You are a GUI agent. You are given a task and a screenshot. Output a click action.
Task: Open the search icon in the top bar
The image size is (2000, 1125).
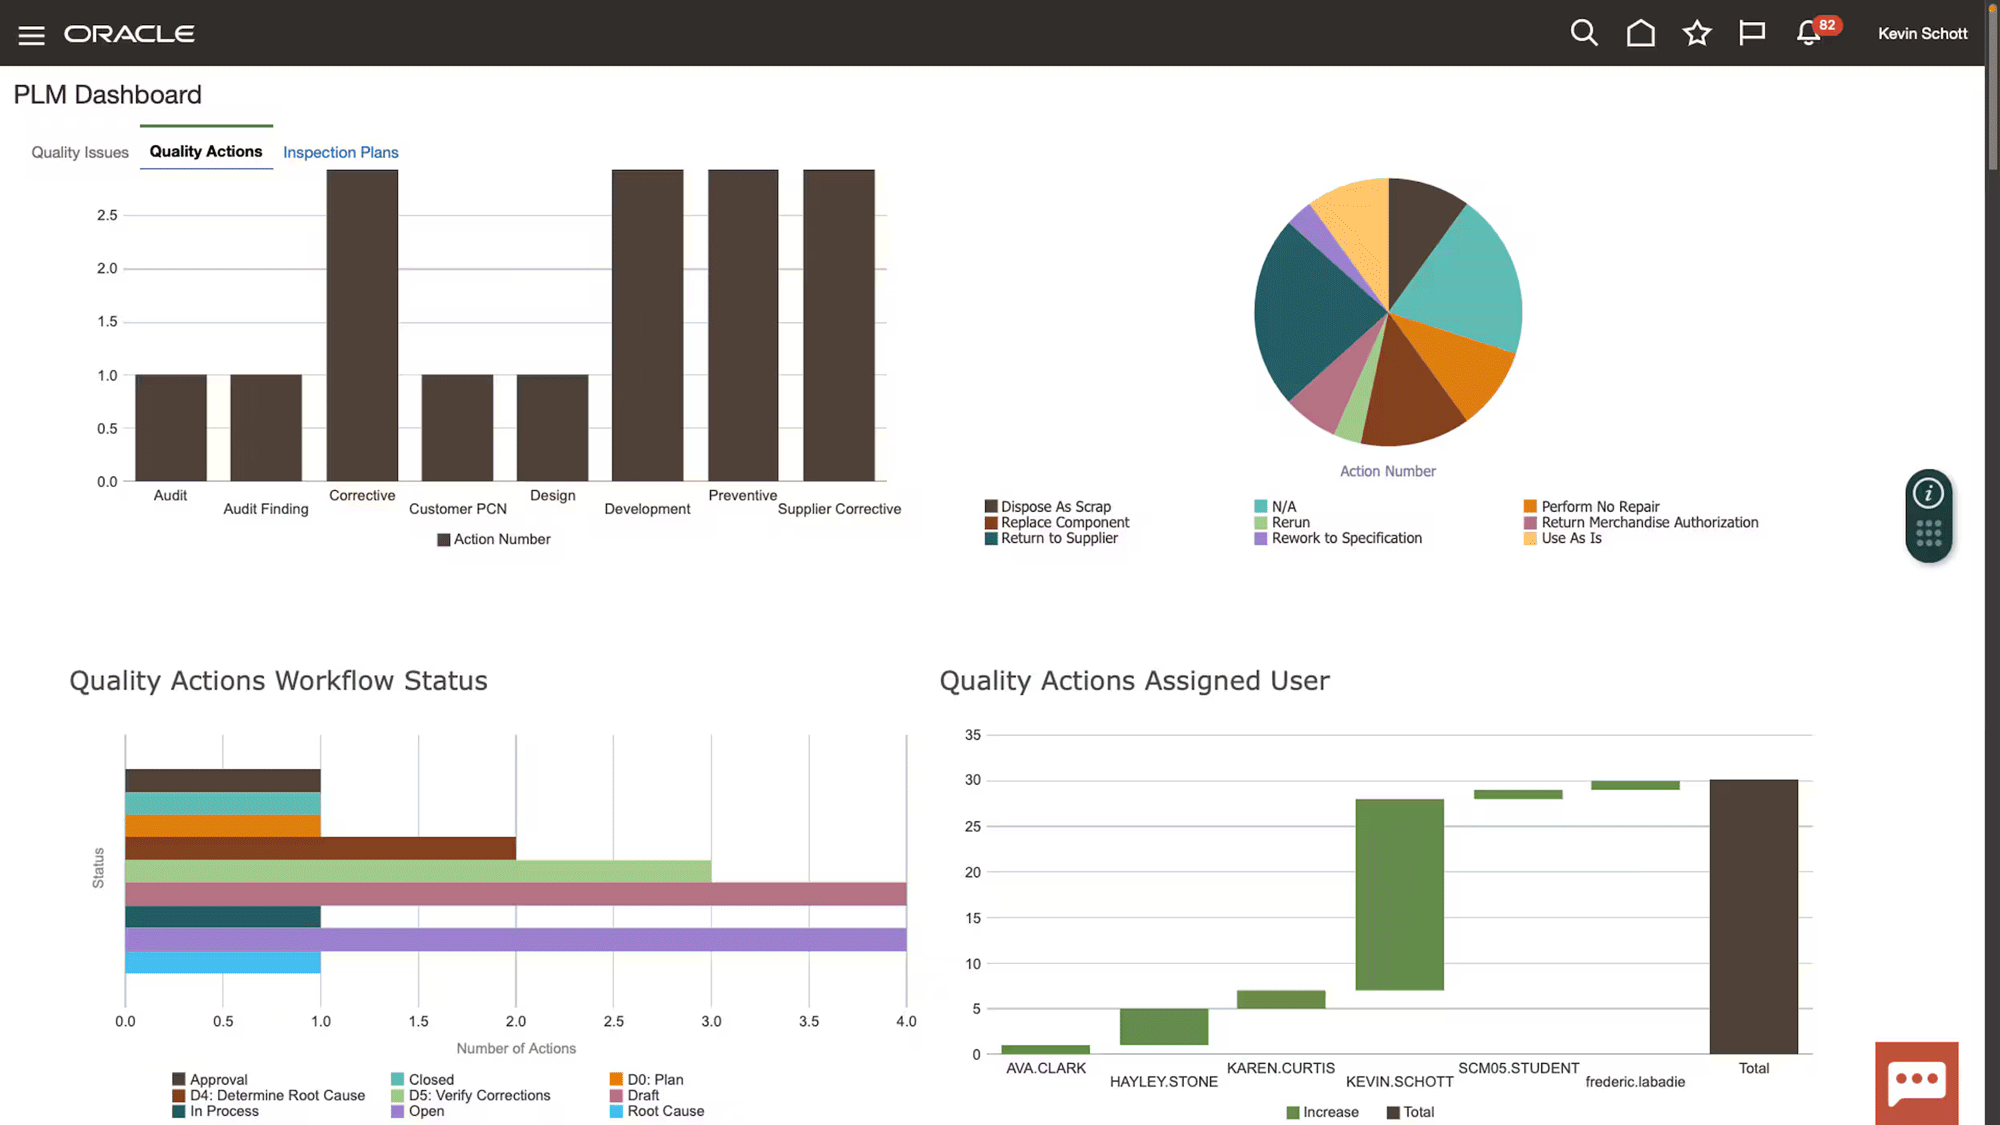pyautogui.click(x=1584, y=32)
